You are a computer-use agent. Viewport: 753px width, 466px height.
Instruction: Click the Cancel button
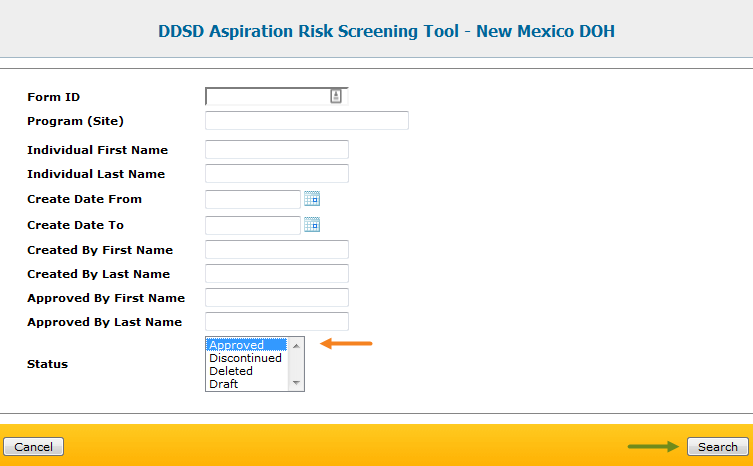33,446
